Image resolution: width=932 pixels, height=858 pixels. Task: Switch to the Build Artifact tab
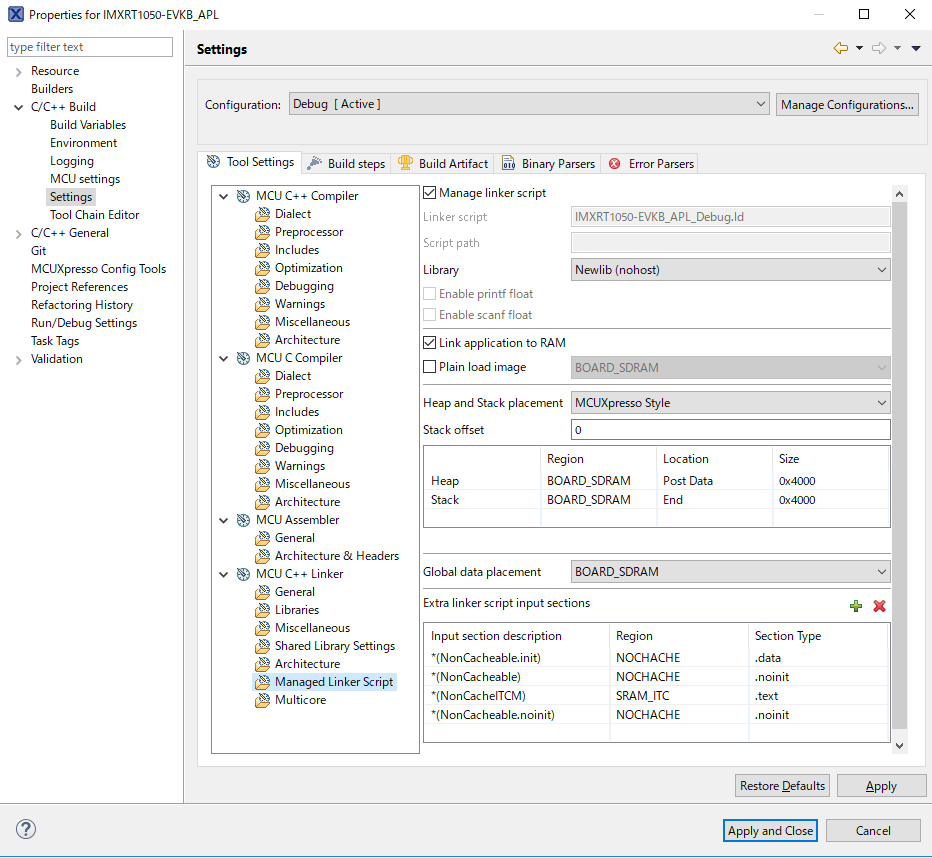pos(443,163)
